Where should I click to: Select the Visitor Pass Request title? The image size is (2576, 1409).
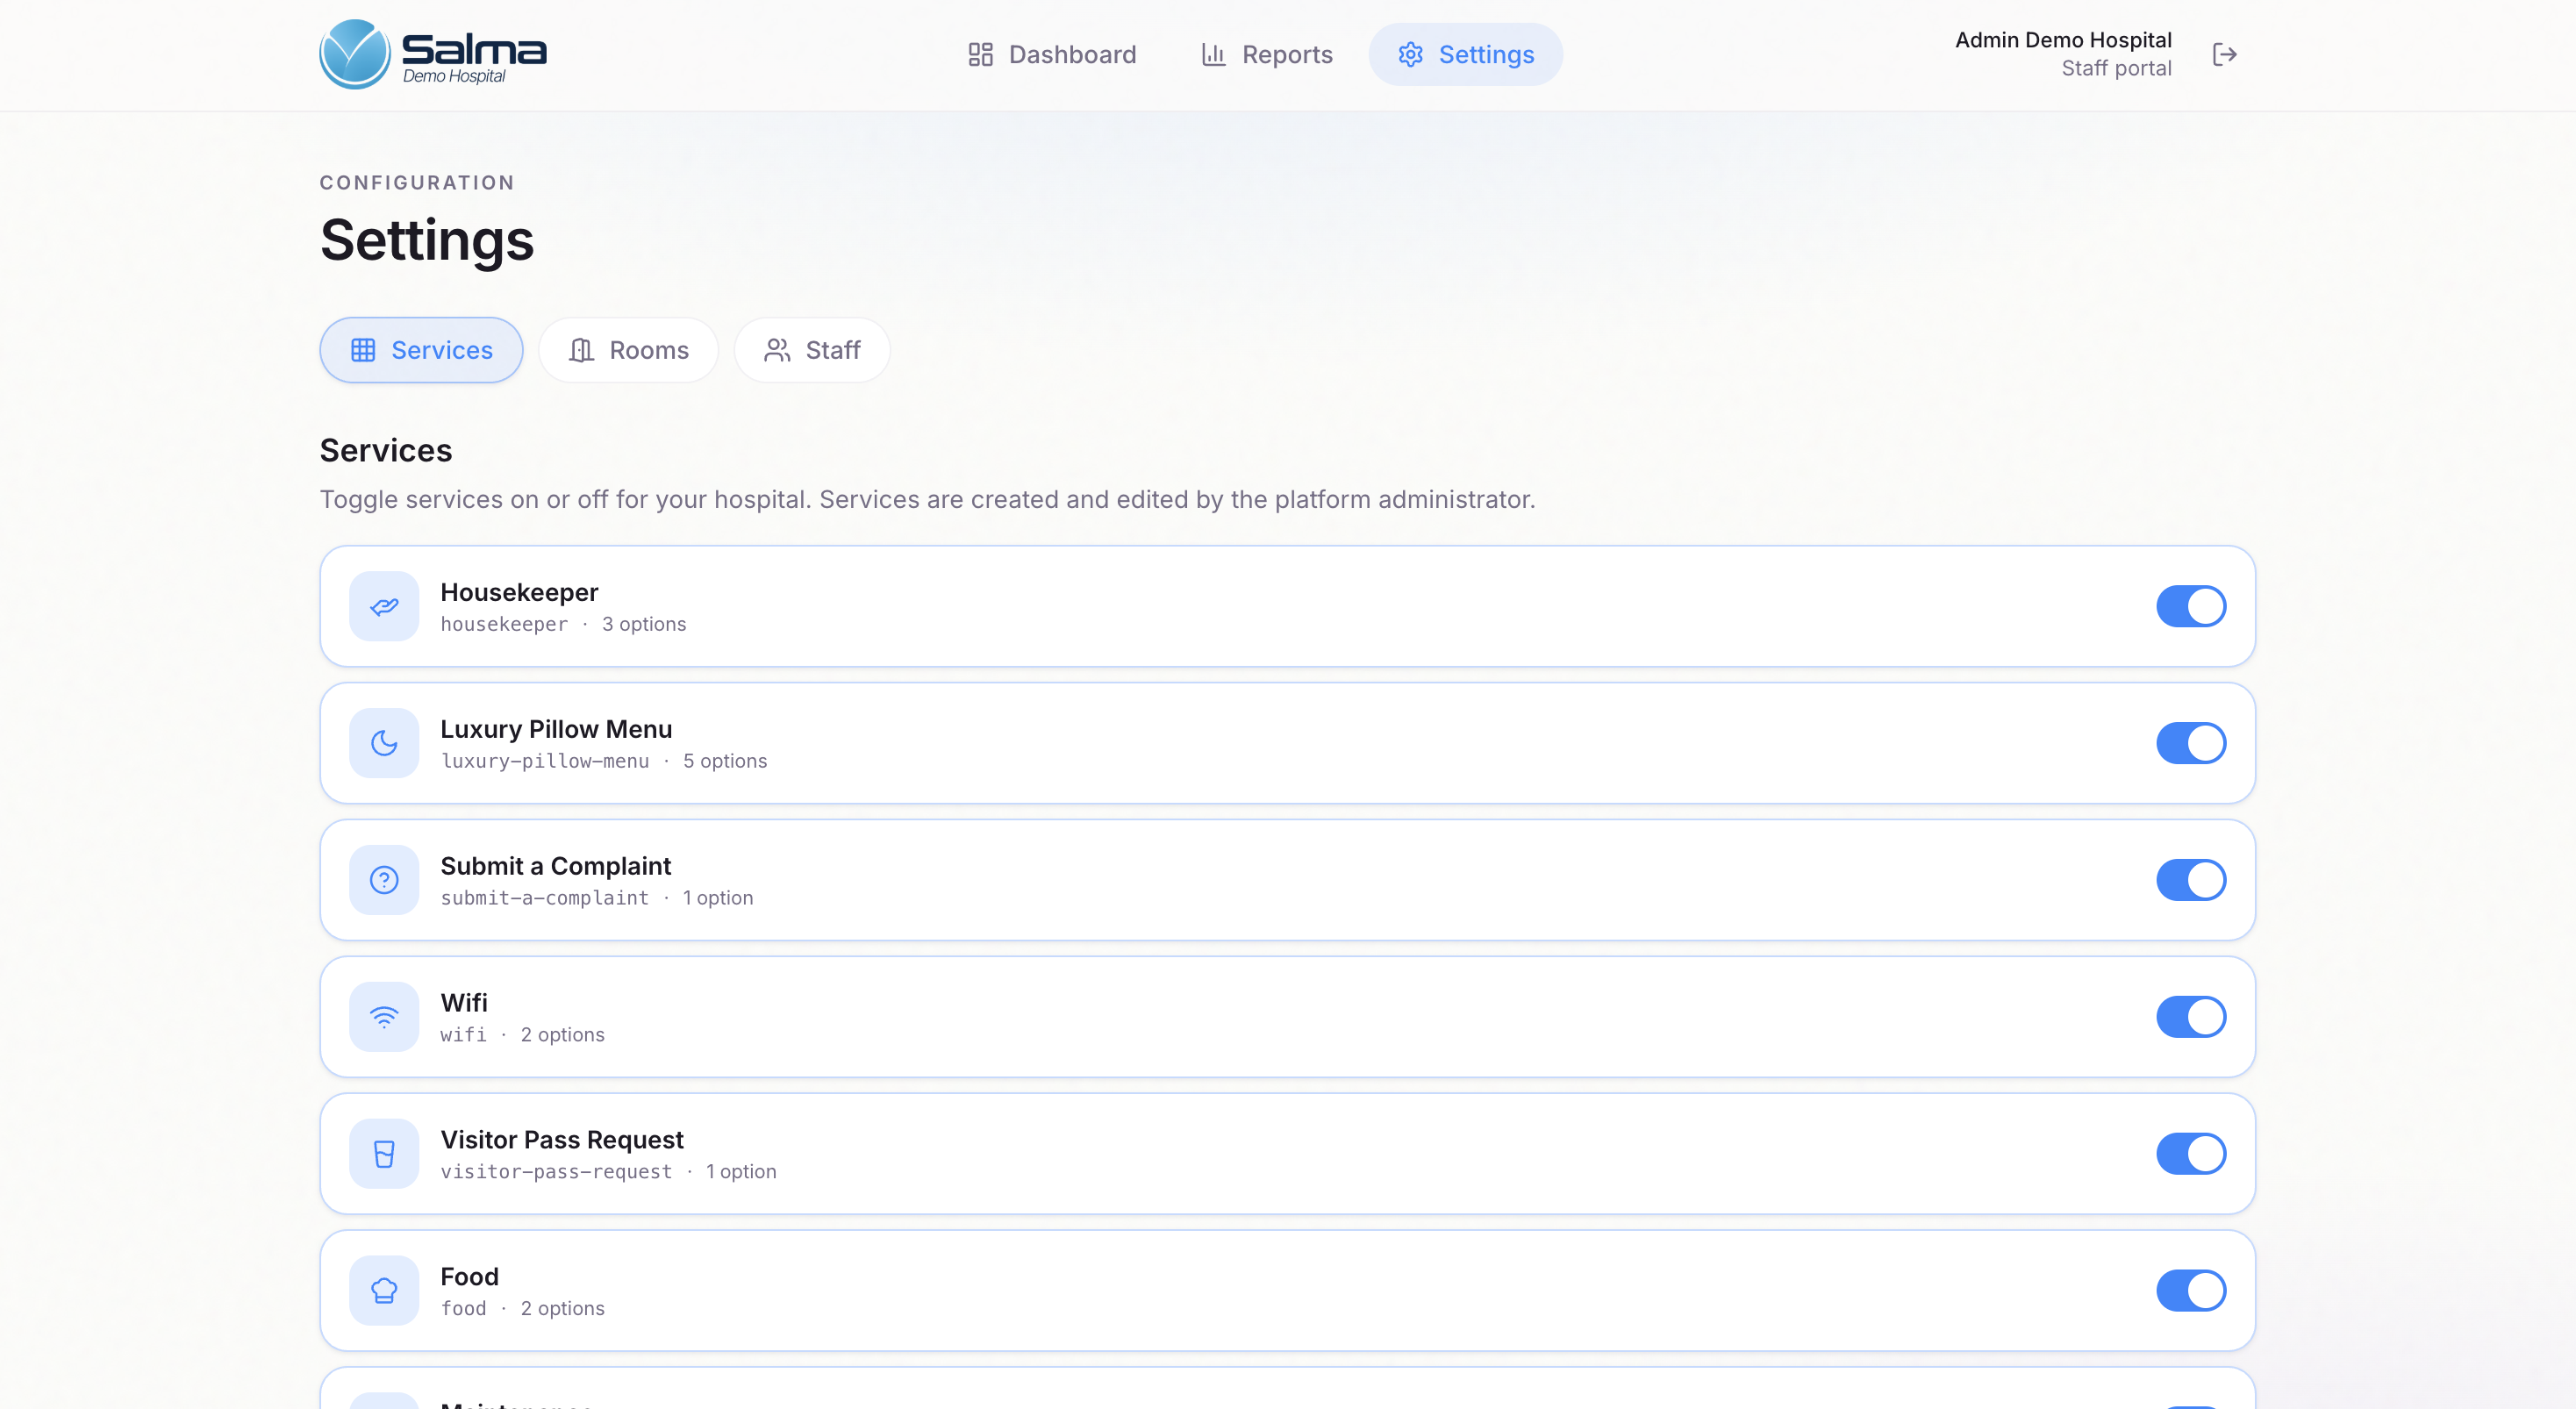coord(562,1140)
